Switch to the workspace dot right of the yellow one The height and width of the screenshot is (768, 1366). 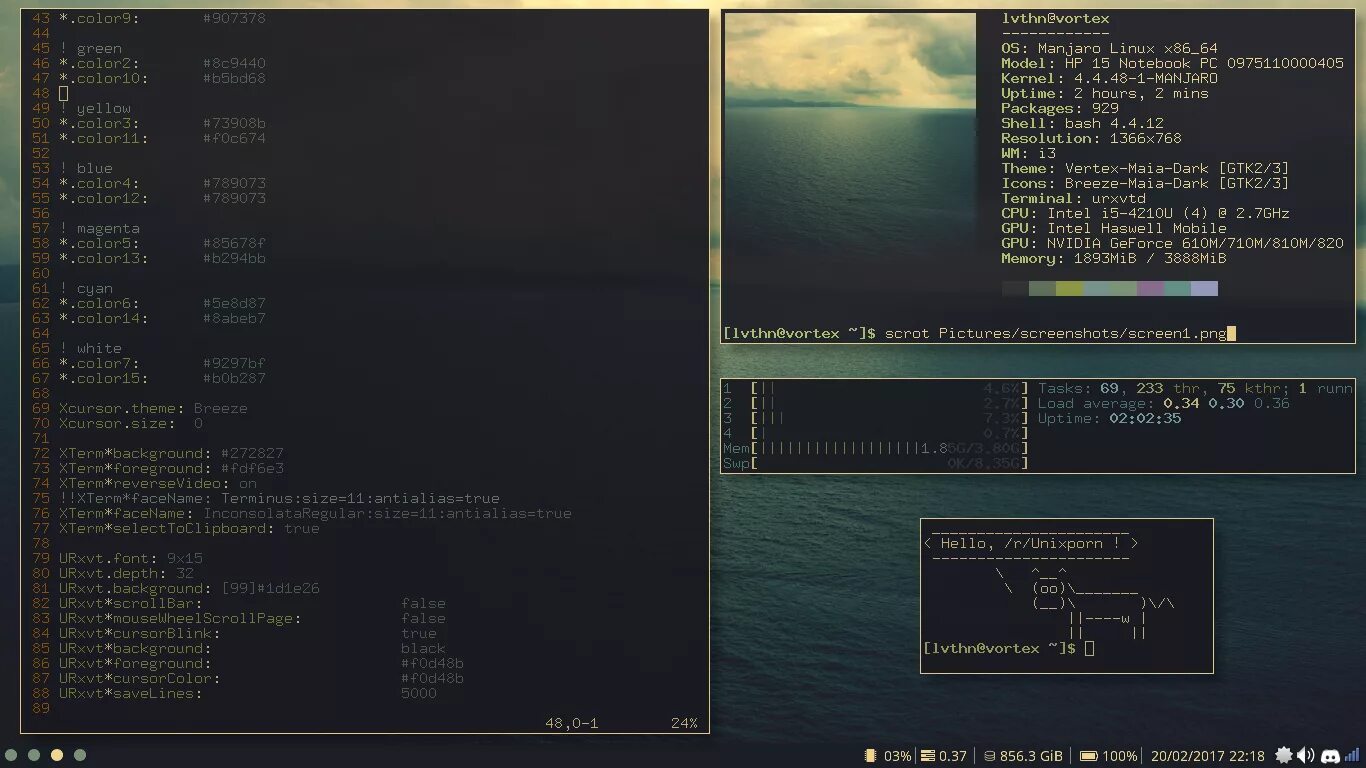[x=80, y=755]
